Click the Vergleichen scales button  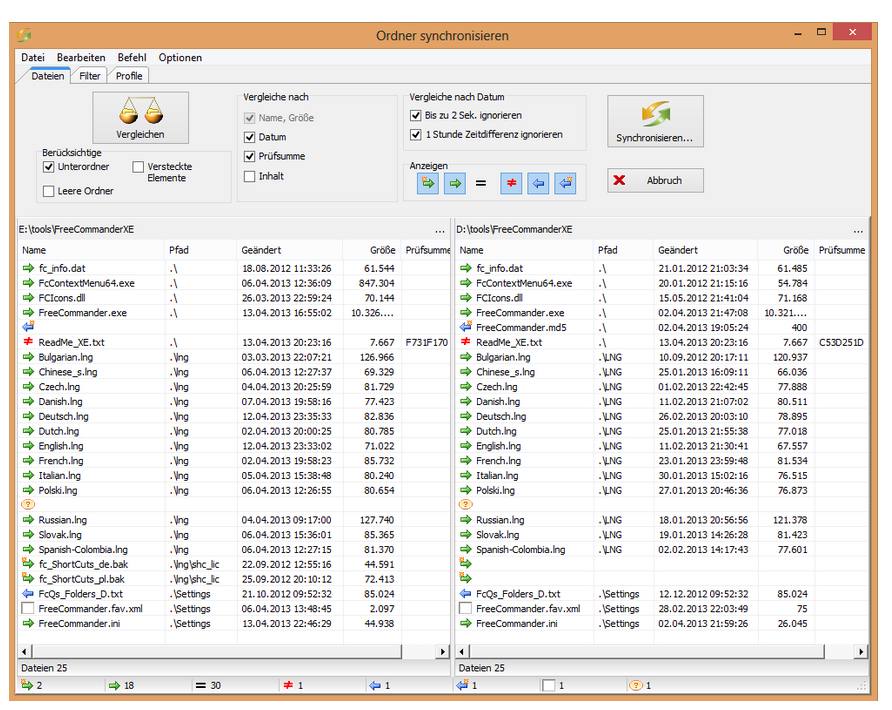(141, 118)
